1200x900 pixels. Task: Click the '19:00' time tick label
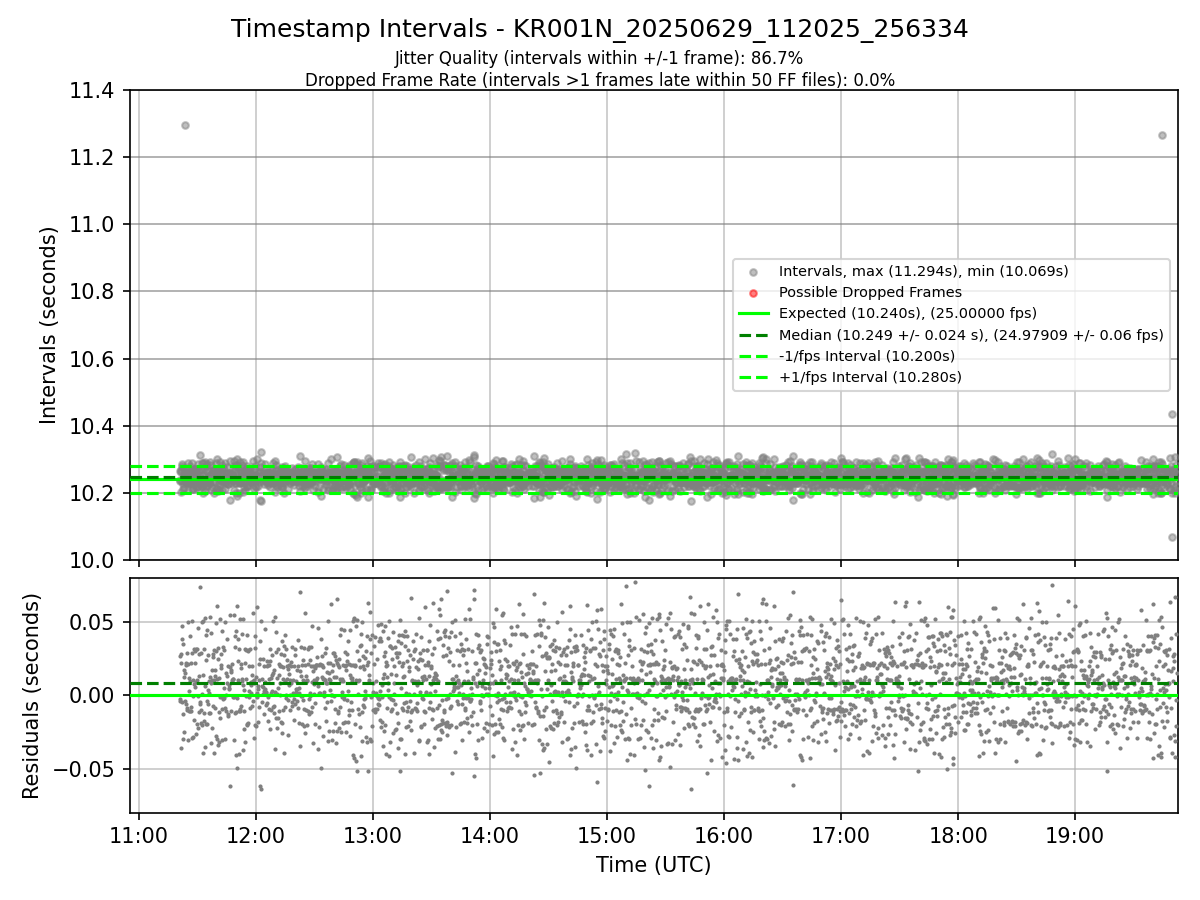coord(1075,835)
